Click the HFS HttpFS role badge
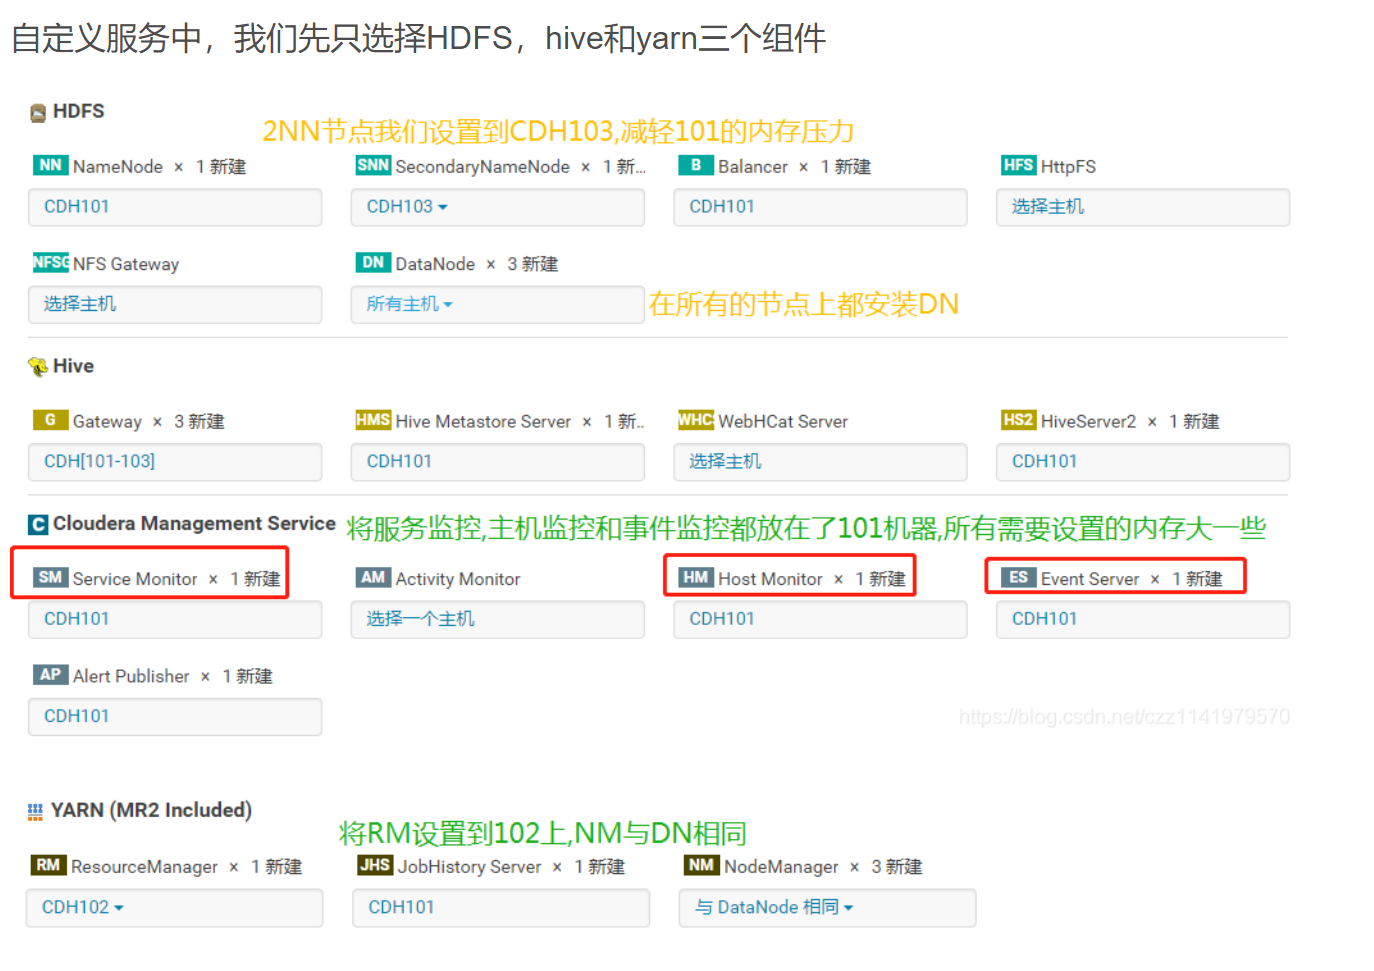Viewport: 1374px width, 971px height. point(1018,165)
